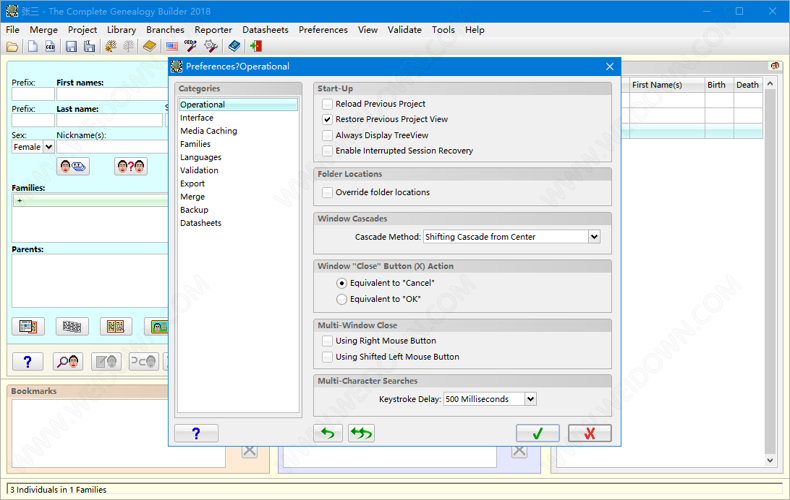
Task: Click the single green undo arrow button
Action: point(327,433)
